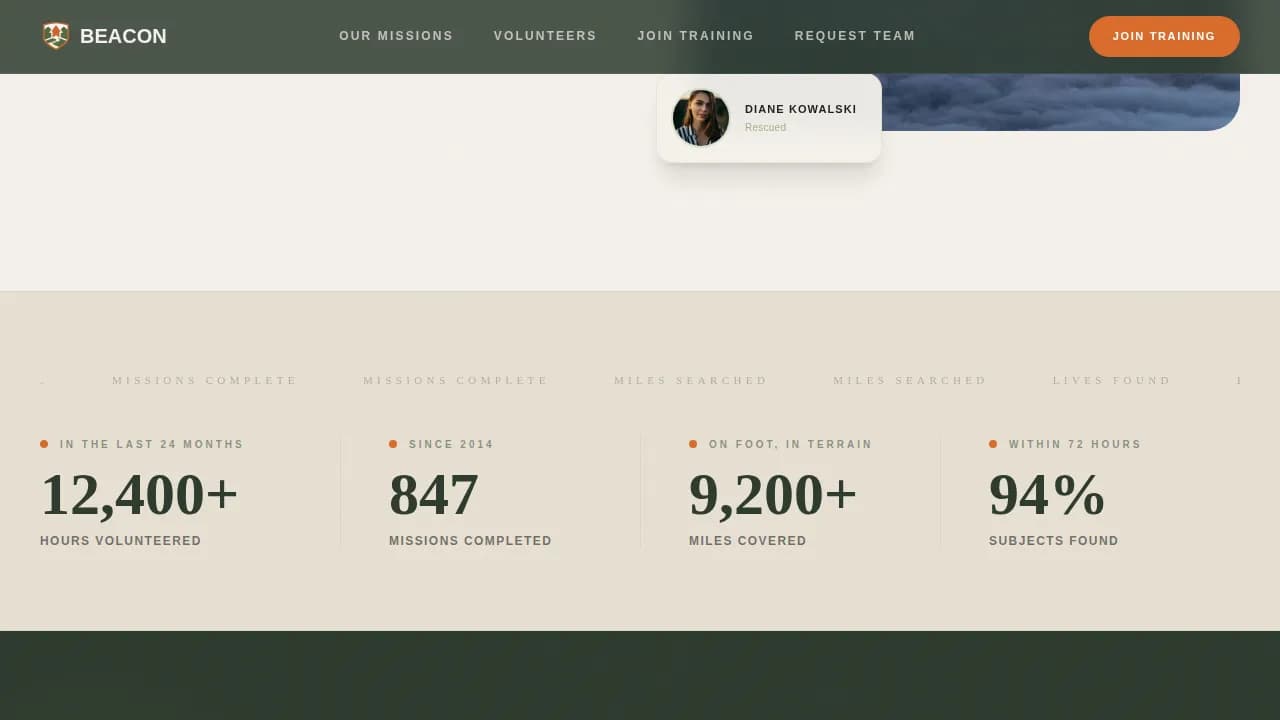Click REQUEST TEAM in the header
Viewport: 1280px width, 720px height.
pos(855,36)
